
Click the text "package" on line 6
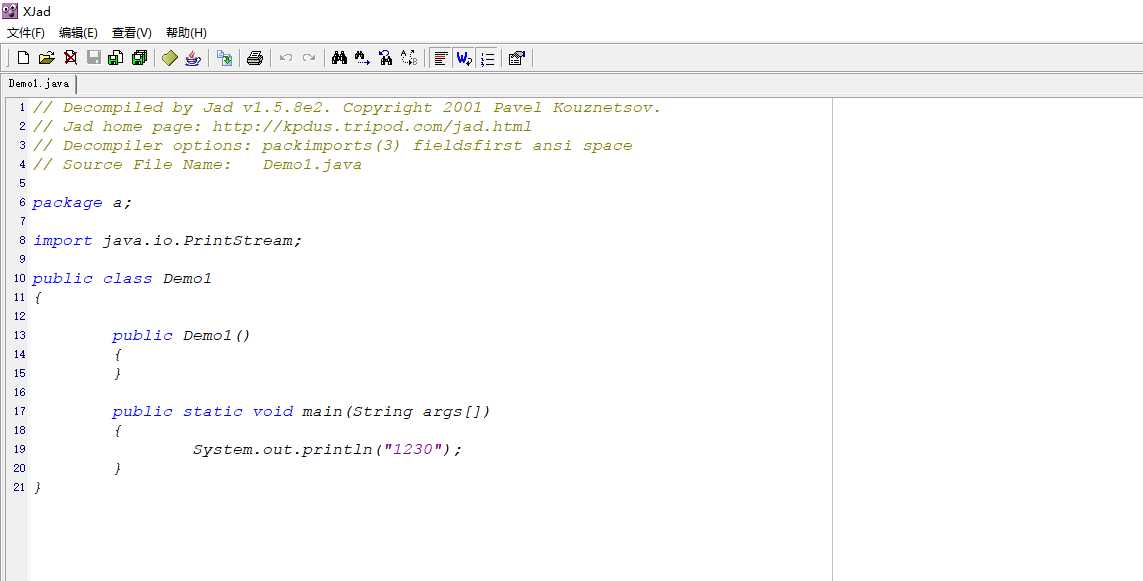point(67,203)
